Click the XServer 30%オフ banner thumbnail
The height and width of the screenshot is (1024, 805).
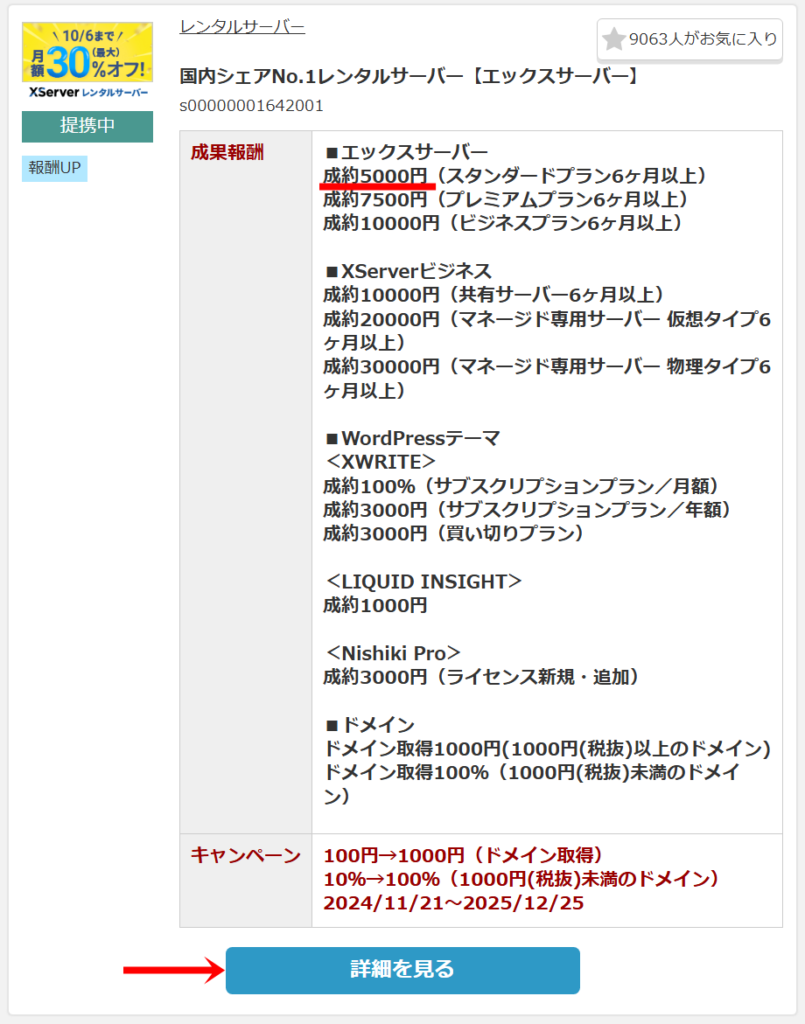(87, 60)
